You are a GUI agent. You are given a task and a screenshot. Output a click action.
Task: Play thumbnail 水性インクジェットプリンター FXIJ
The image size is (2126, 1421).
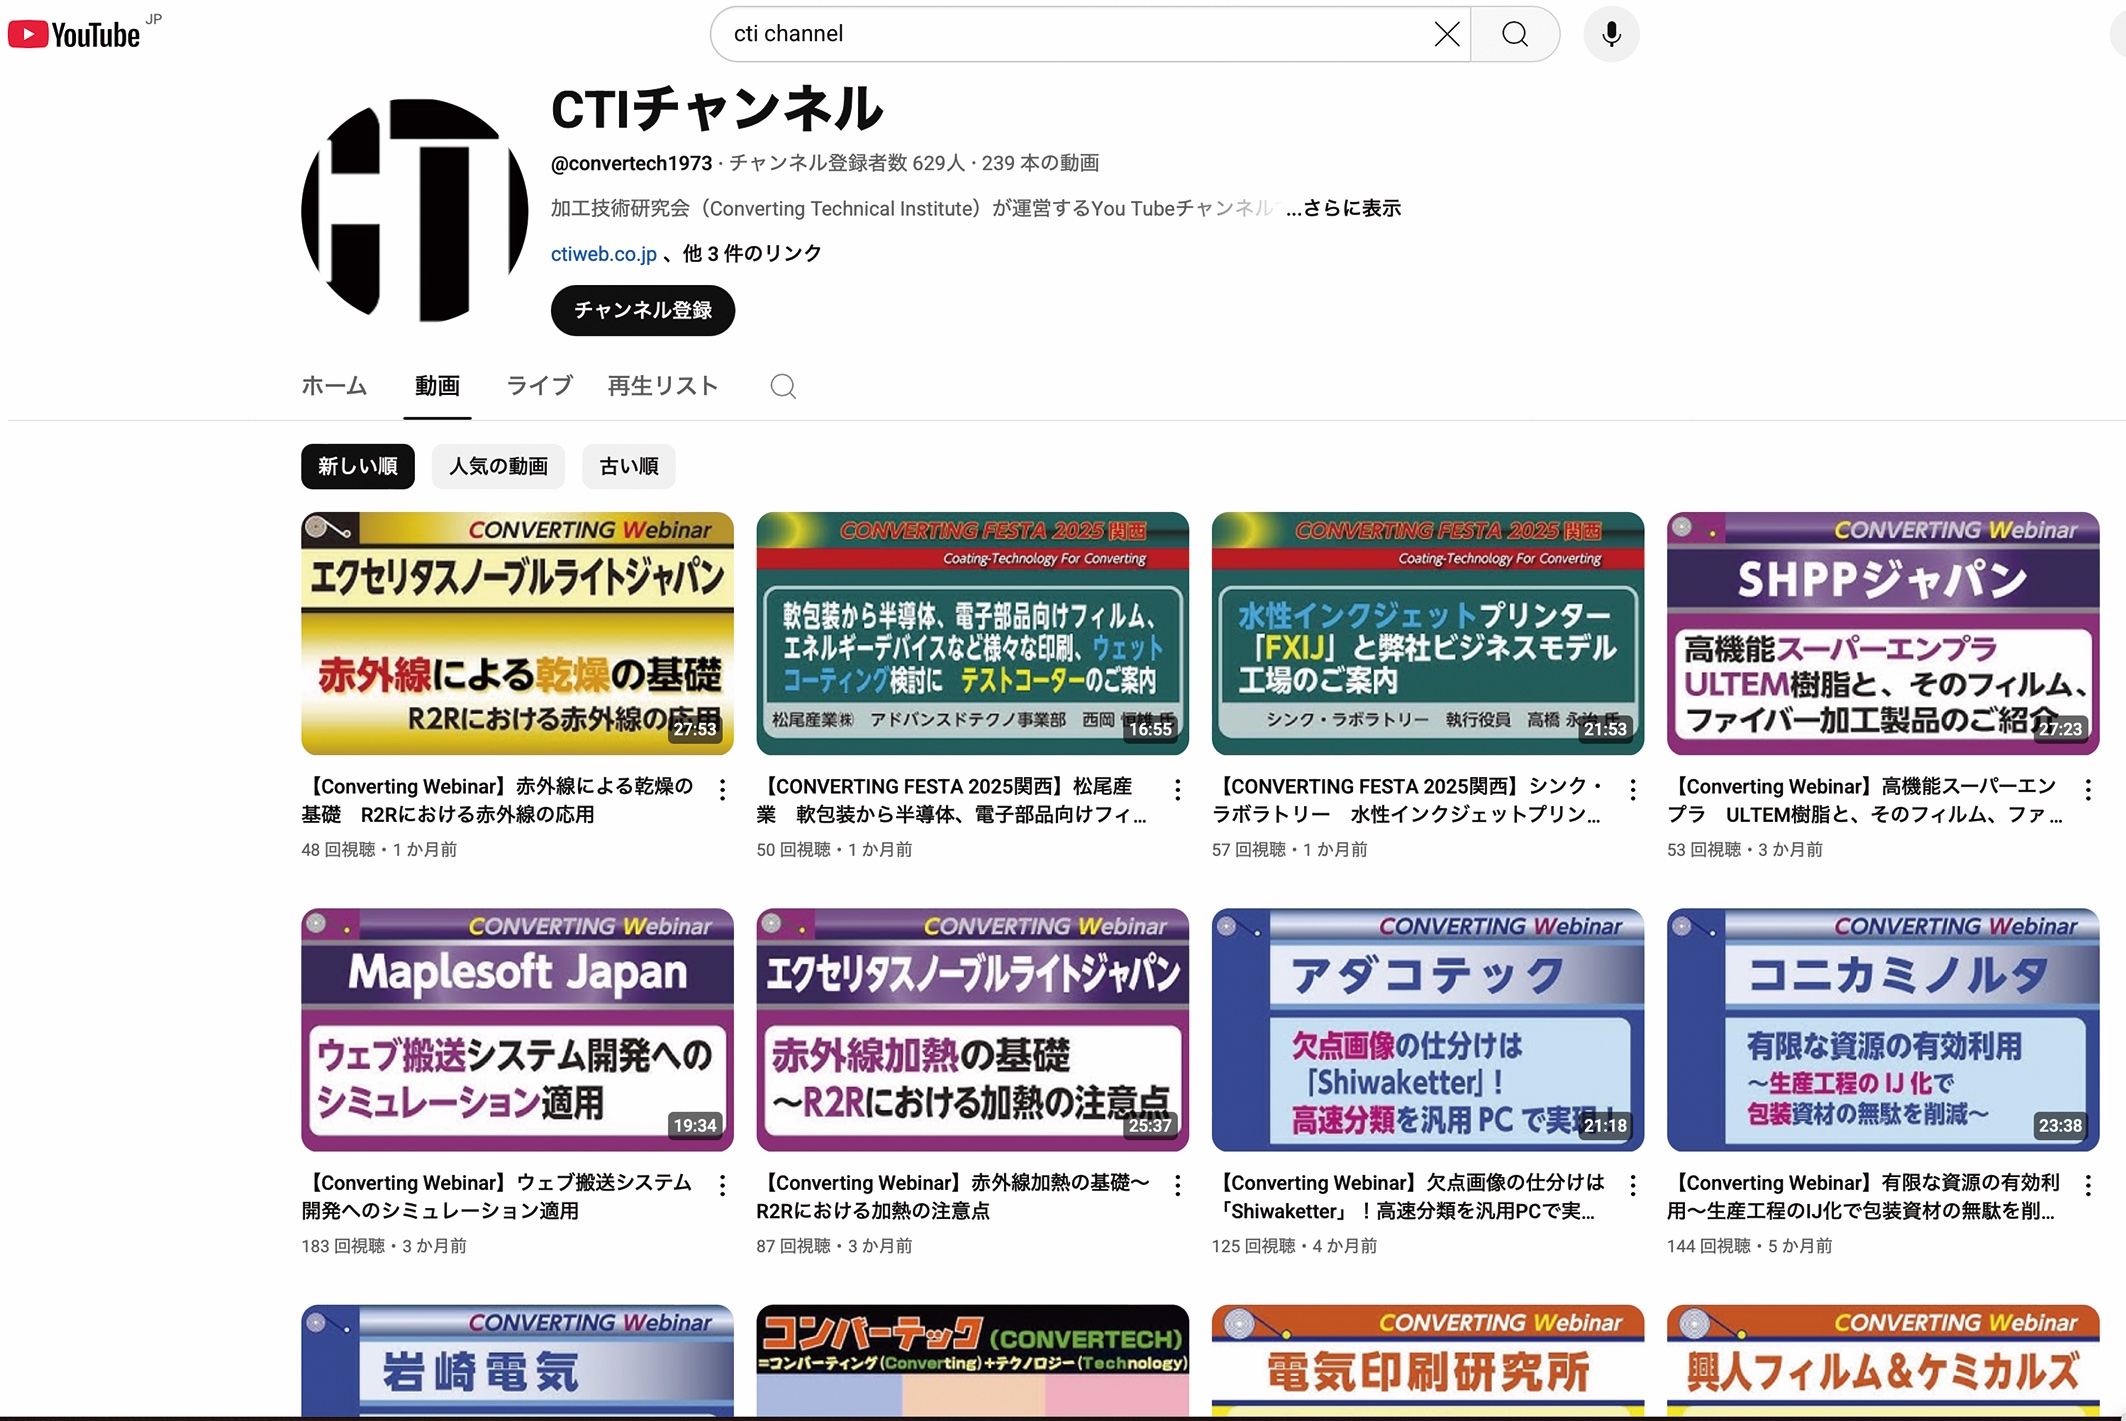[x=1428, y=633]
